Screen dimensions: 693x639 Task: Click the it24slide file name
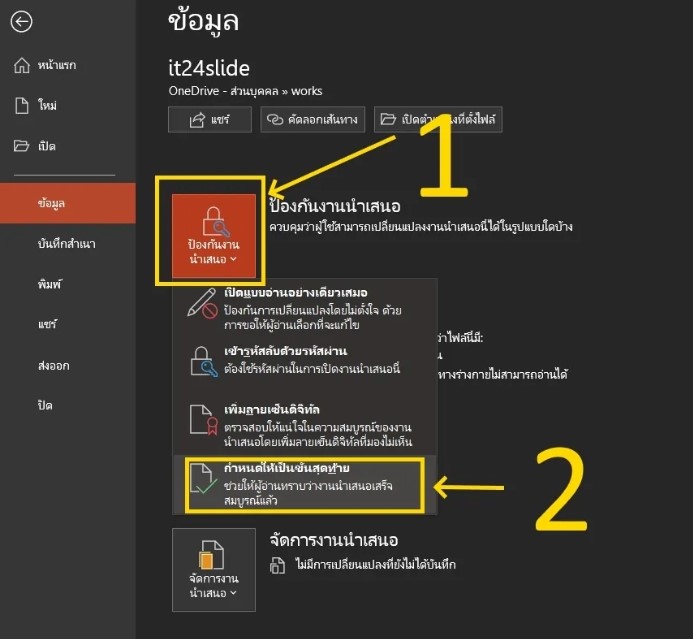click(209, 68)
